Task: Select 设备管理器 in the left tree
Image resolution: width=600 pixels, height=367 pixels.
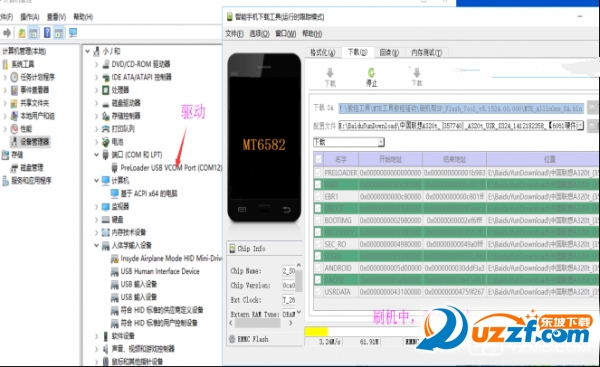Action: point(34,142)
